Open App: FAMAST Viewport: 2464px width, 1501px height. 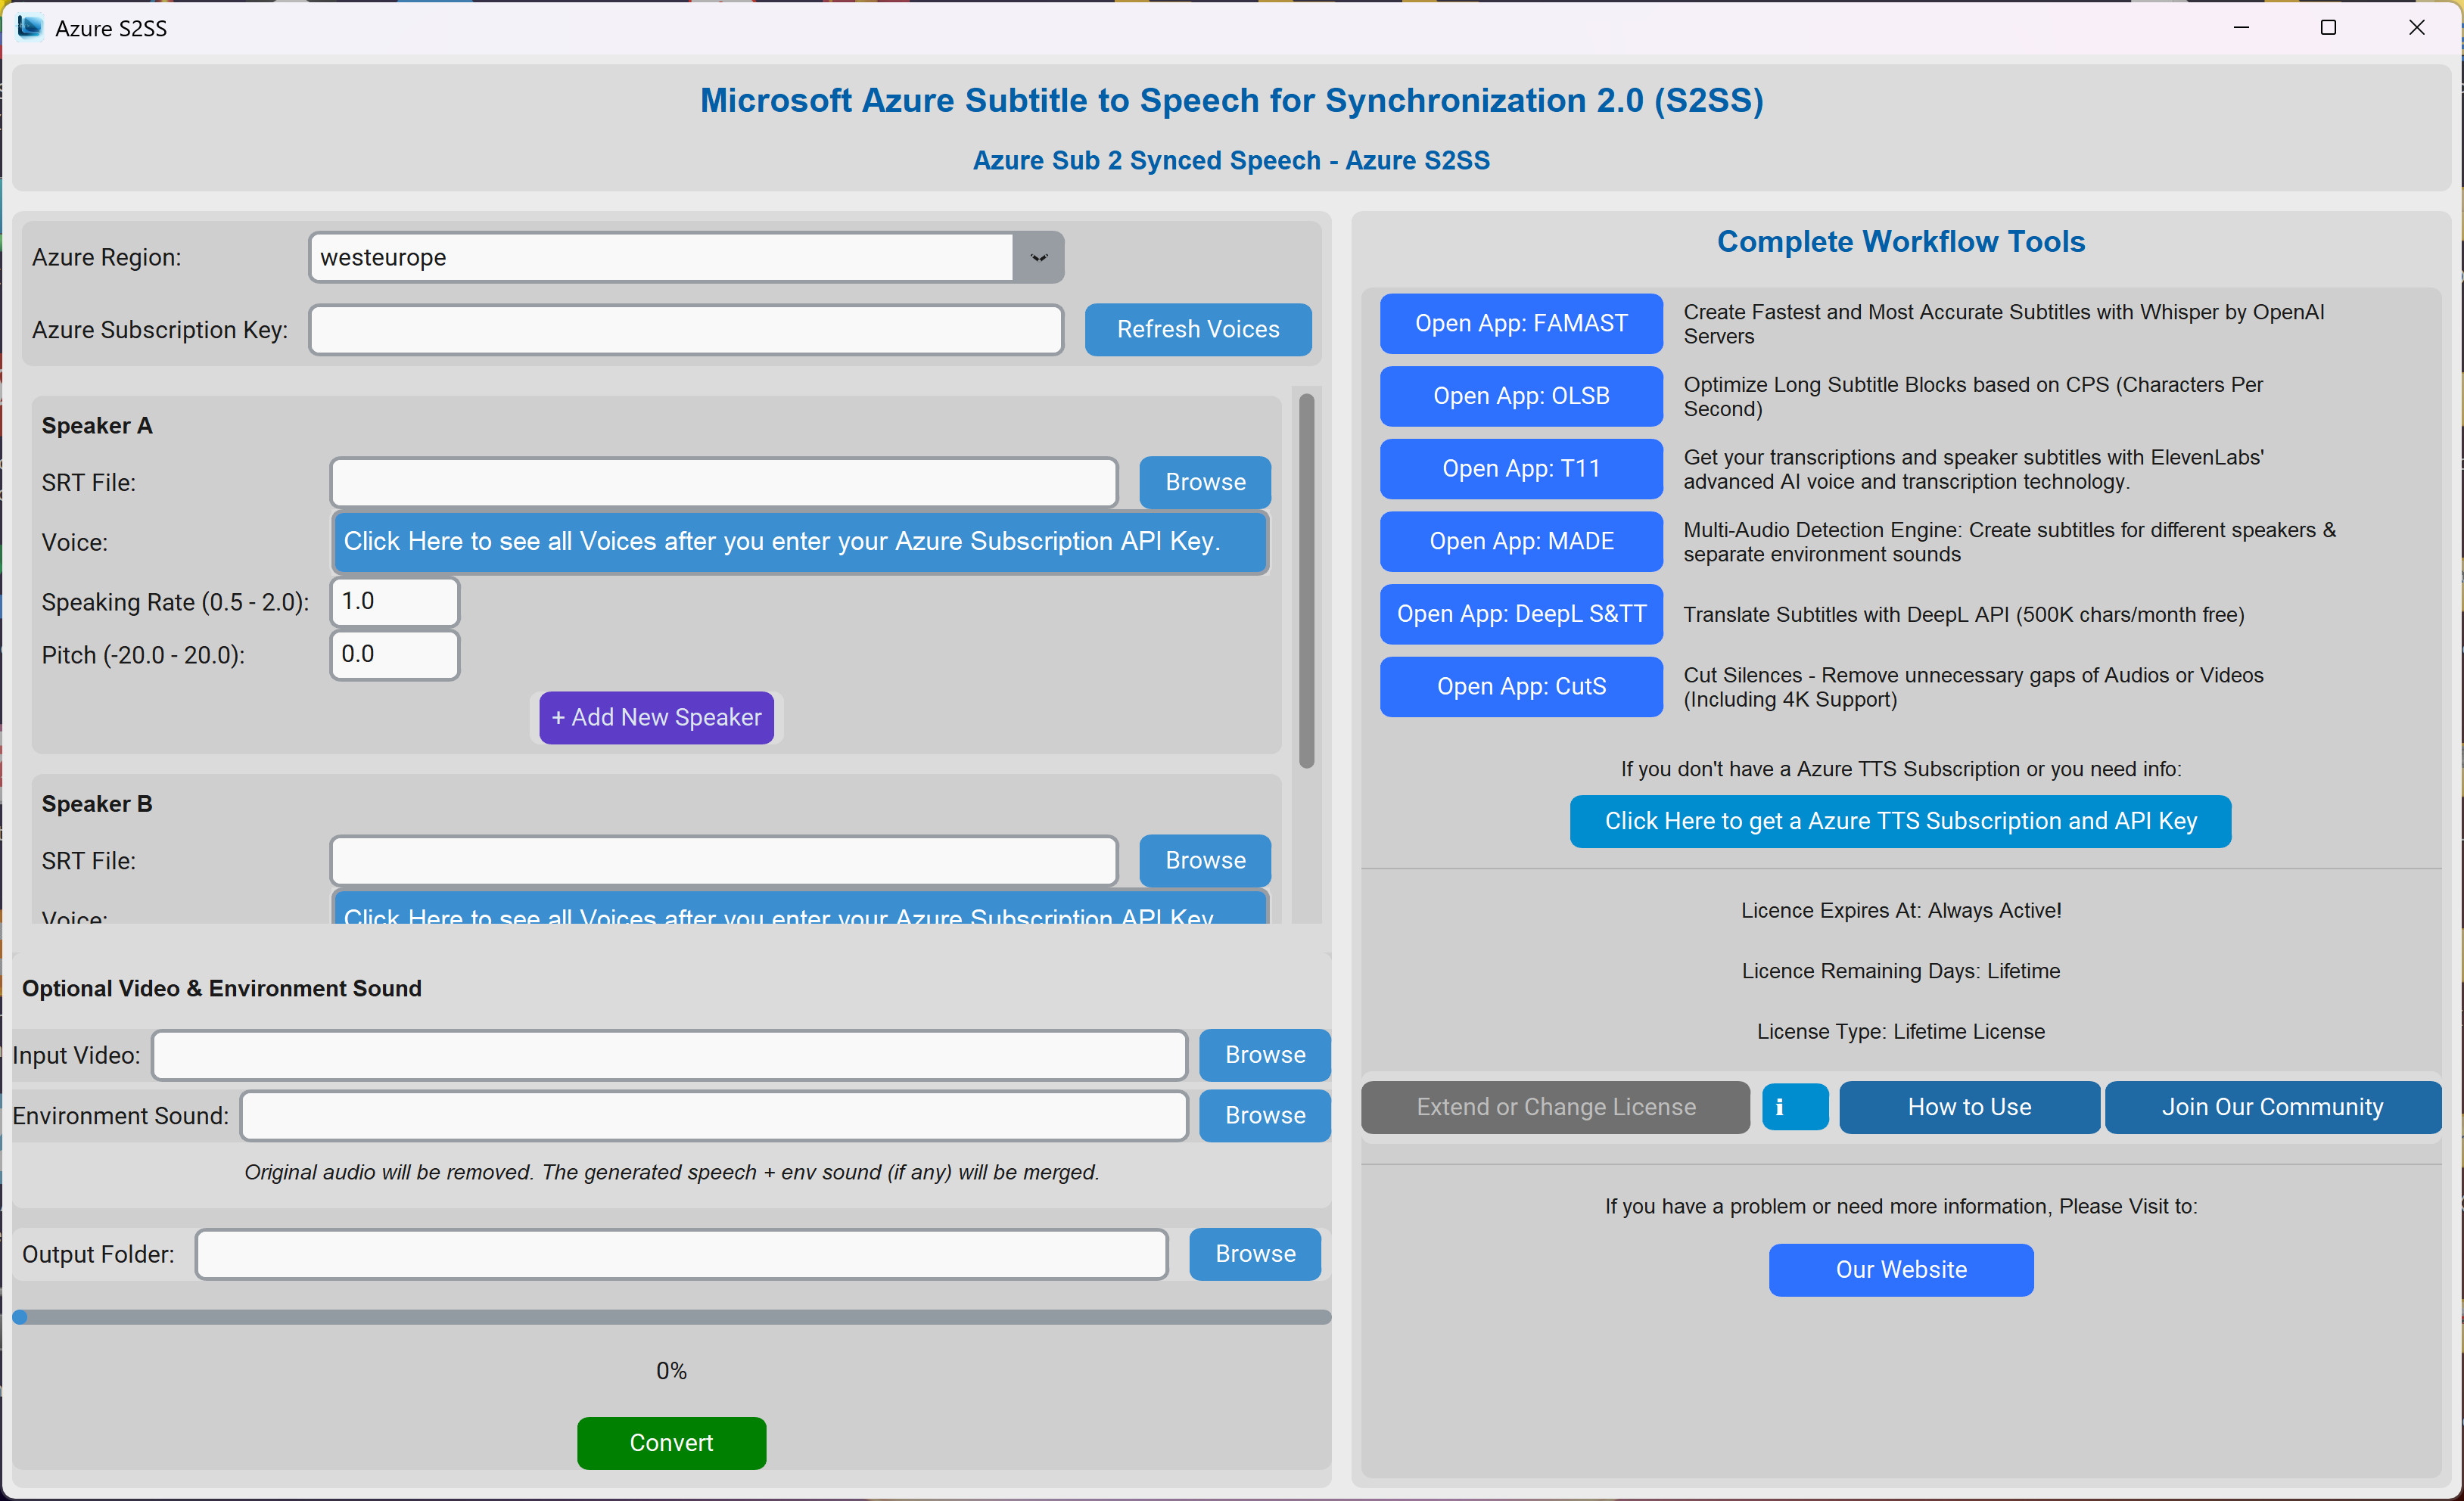tap(1520, 324)
